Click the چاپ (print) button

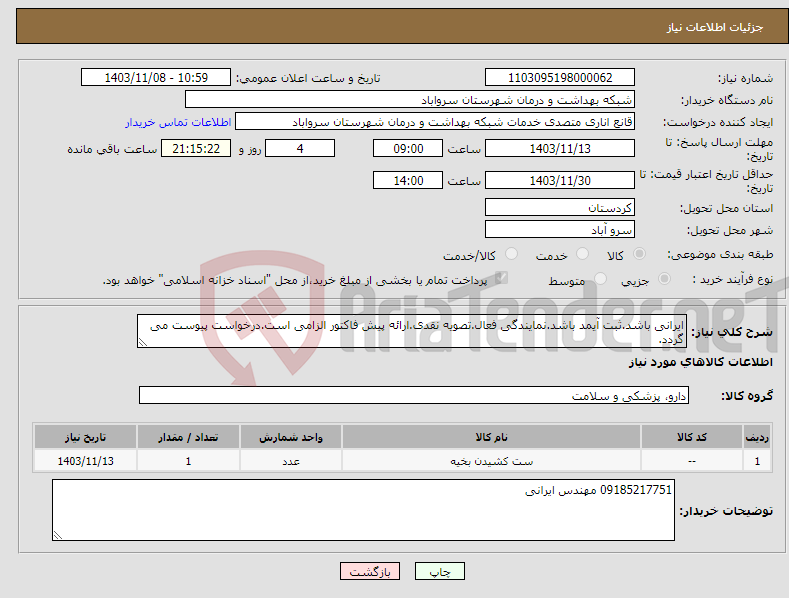439,571
